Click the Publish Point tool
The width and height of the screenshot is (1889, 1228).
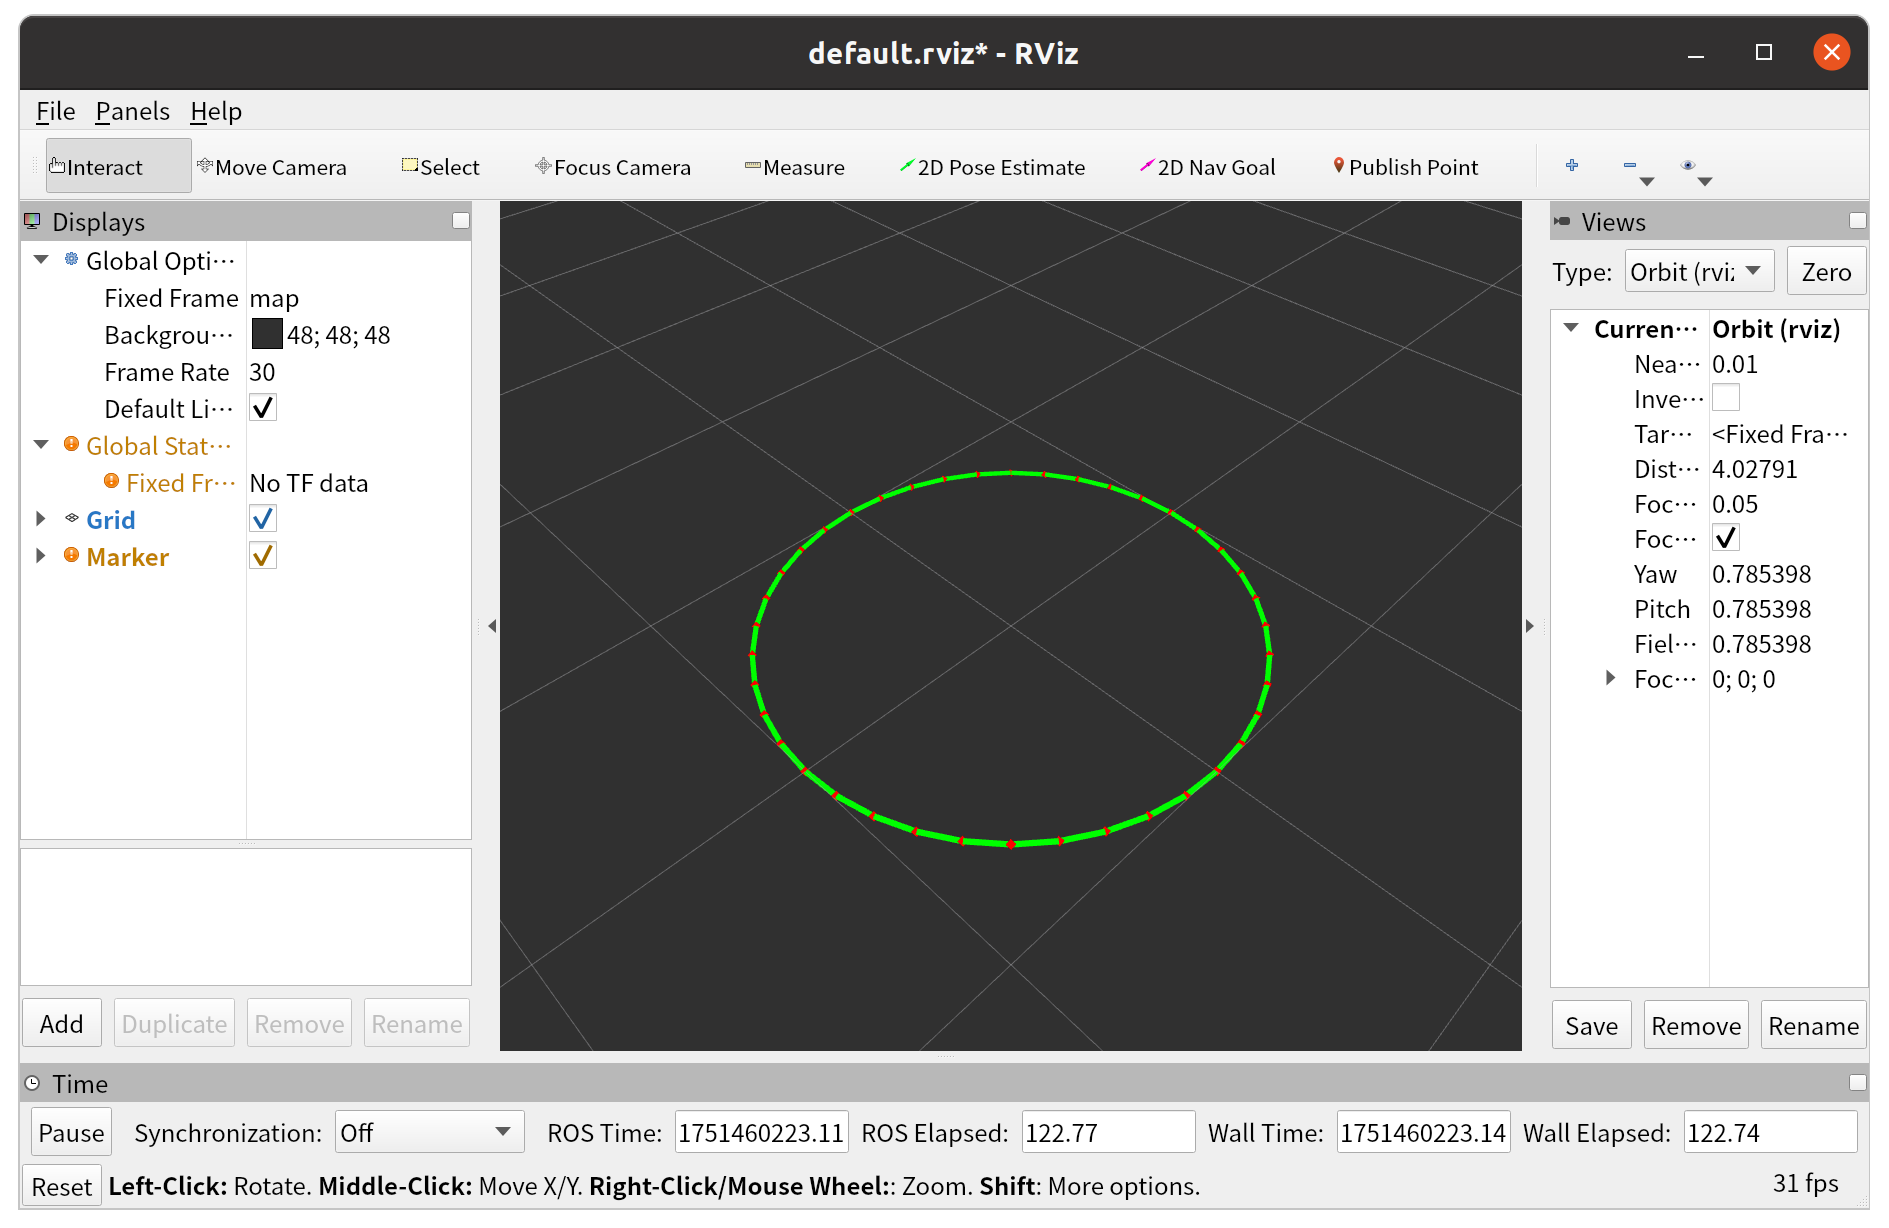(x=1405, y=167)
